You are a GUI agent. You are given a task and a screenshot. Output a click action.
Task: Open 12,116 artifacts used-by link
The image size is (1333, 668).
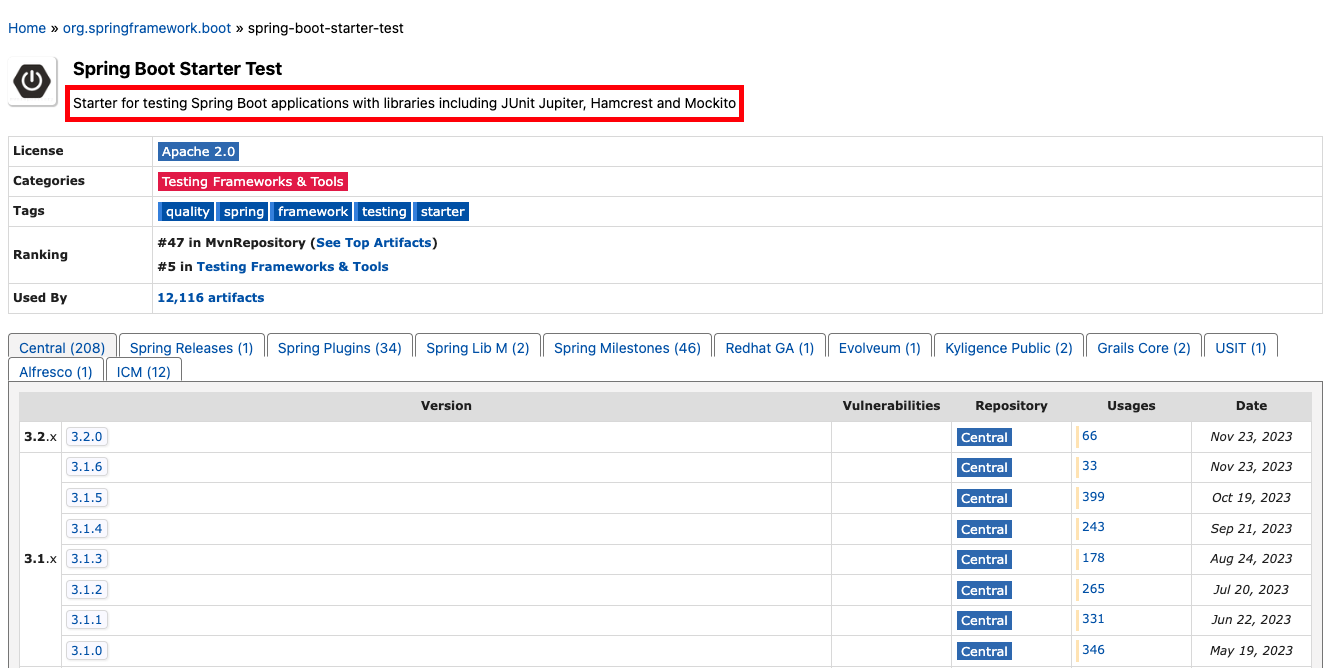pos(211,298)
